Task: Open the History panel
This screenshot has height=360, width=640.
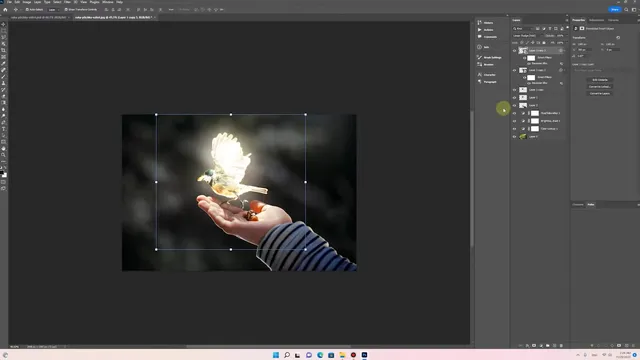Action: [x=485, y=23]
